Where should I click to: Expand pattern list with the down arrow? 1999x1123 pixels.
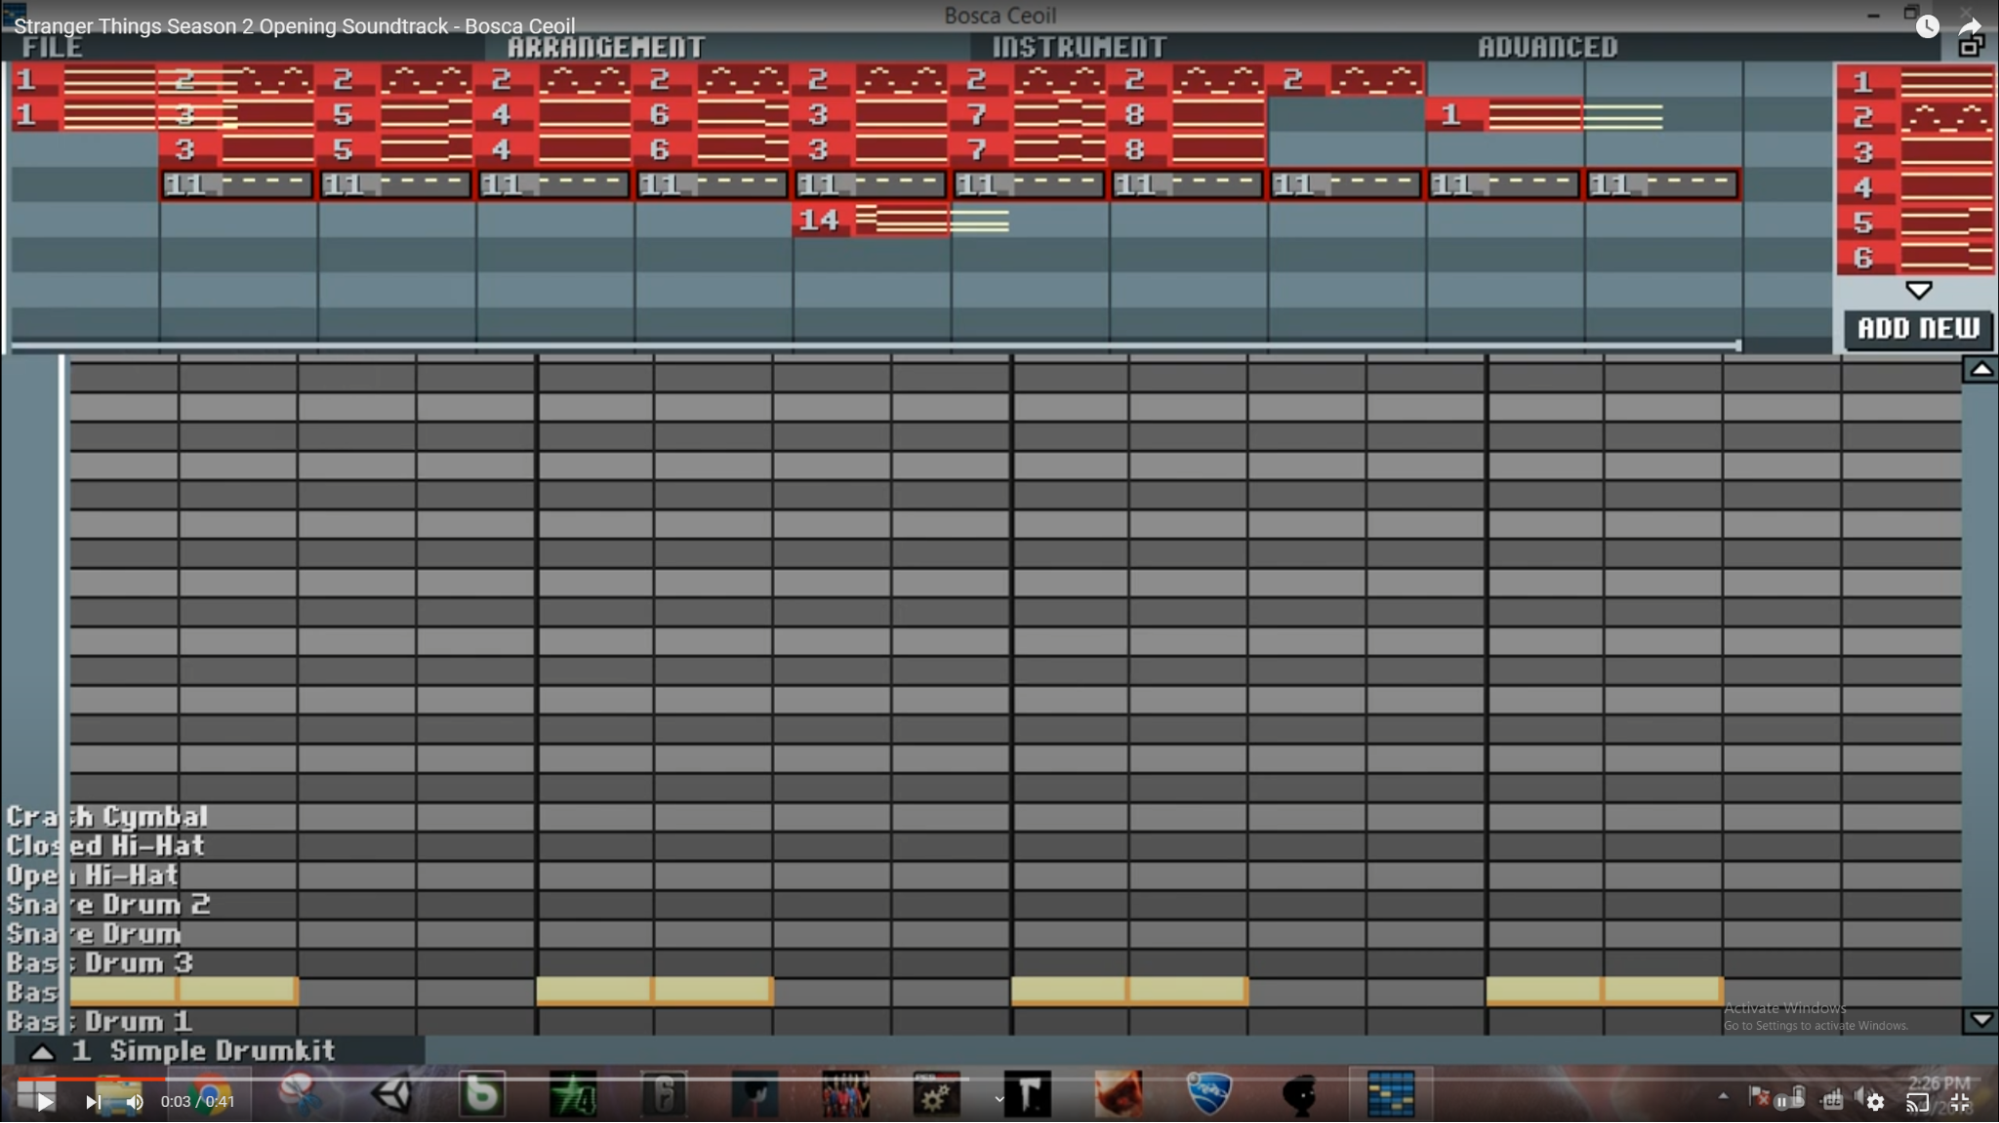coord(1918,291)
